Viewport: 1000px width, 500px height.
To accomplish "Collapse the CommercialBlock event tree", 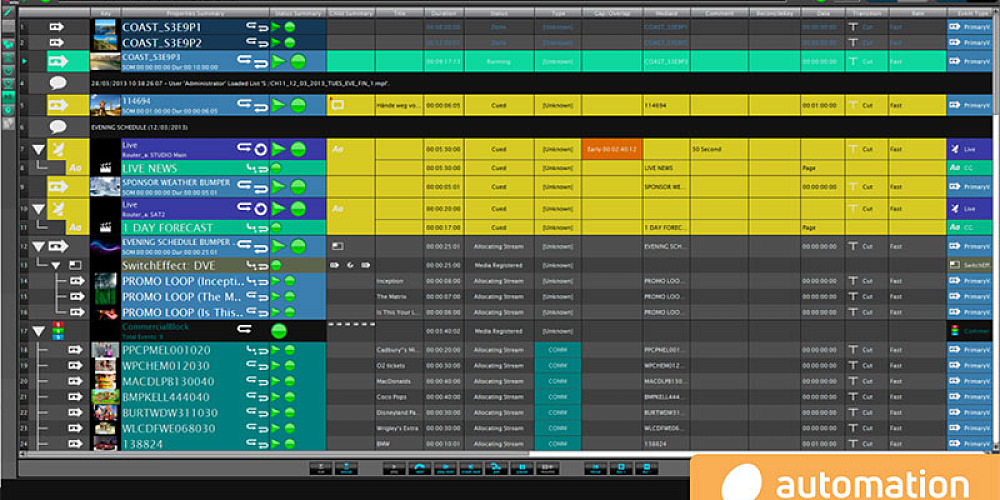I will pyautogui.click(x=39, y=331).
